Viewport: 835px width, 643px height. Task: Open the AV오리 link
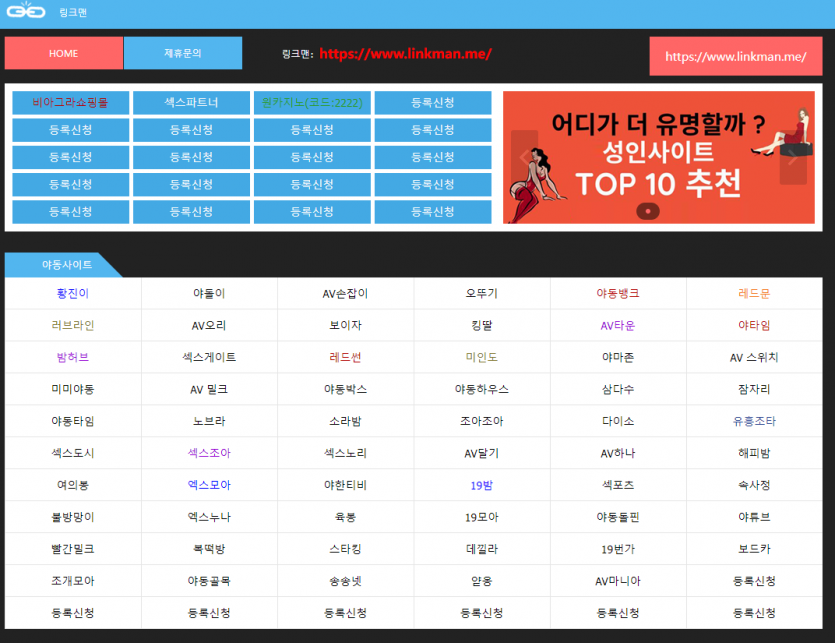[209, 325]
